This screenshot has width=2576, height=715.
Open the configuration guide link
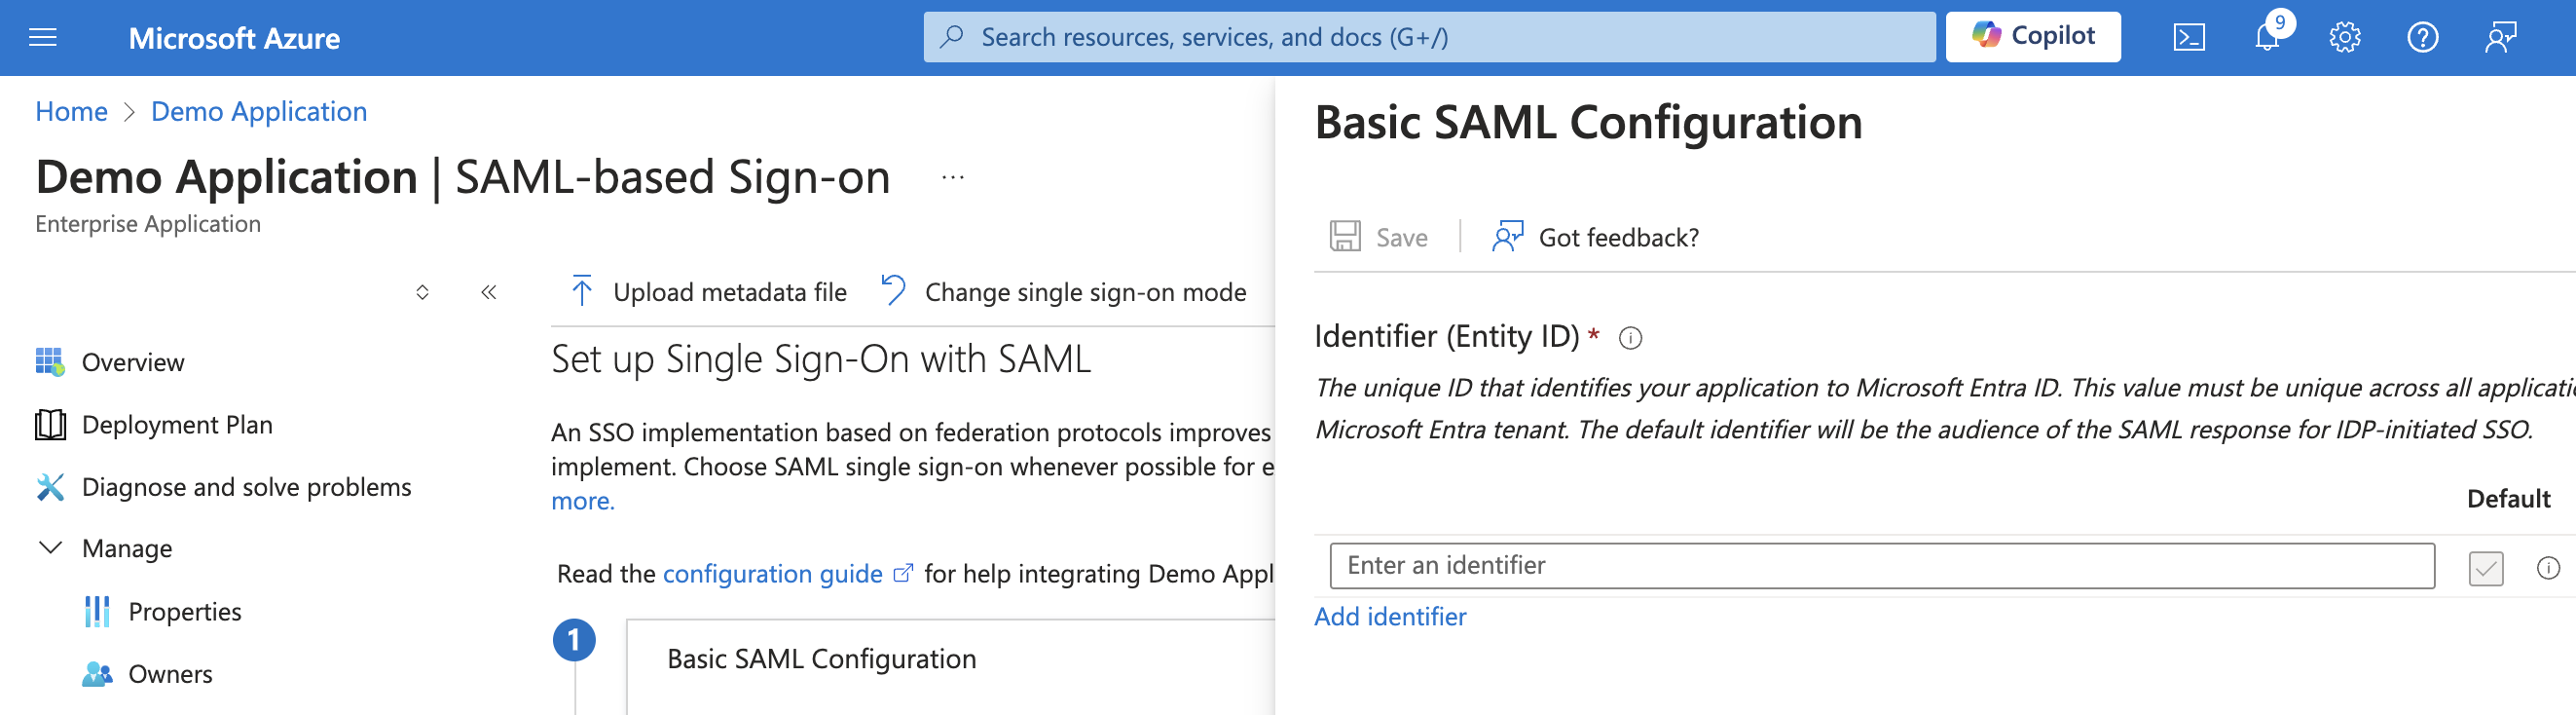(x=772, y=574)
